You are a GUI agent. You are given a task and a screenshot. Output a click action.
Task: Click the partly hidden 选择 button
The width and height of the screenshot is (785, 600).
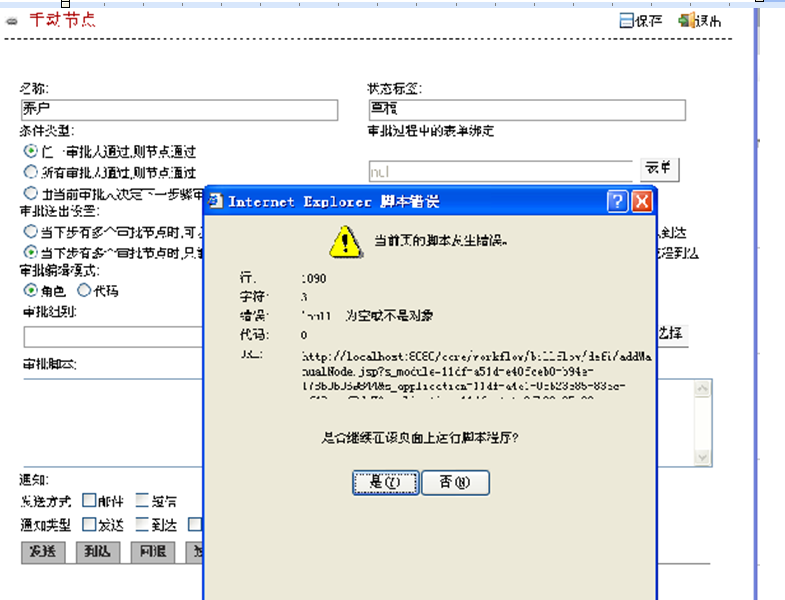click(x=672, y=334)
